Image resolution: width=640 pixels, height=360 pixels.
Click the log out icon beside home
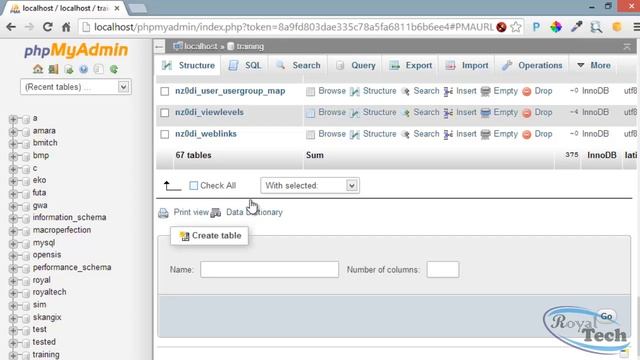[x=53, y=69]
